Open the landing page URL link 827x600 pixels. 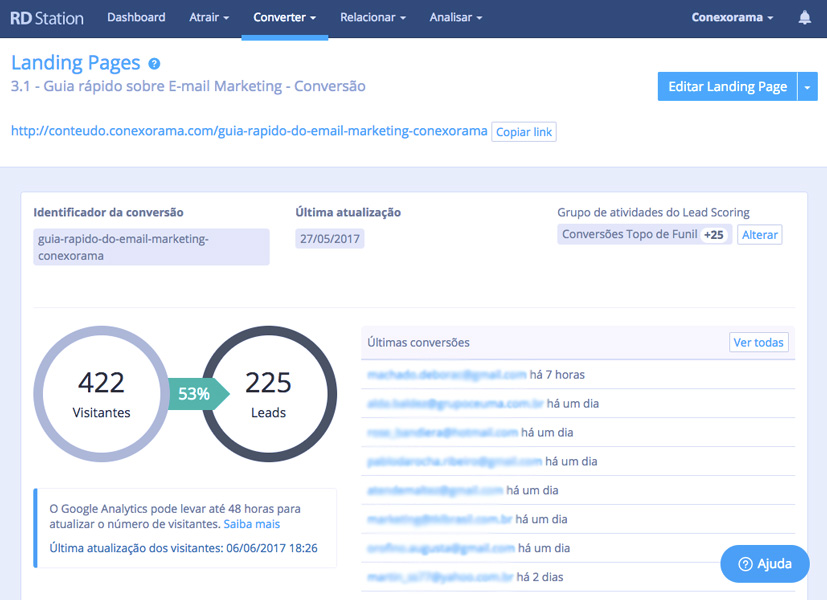point(249,131)
